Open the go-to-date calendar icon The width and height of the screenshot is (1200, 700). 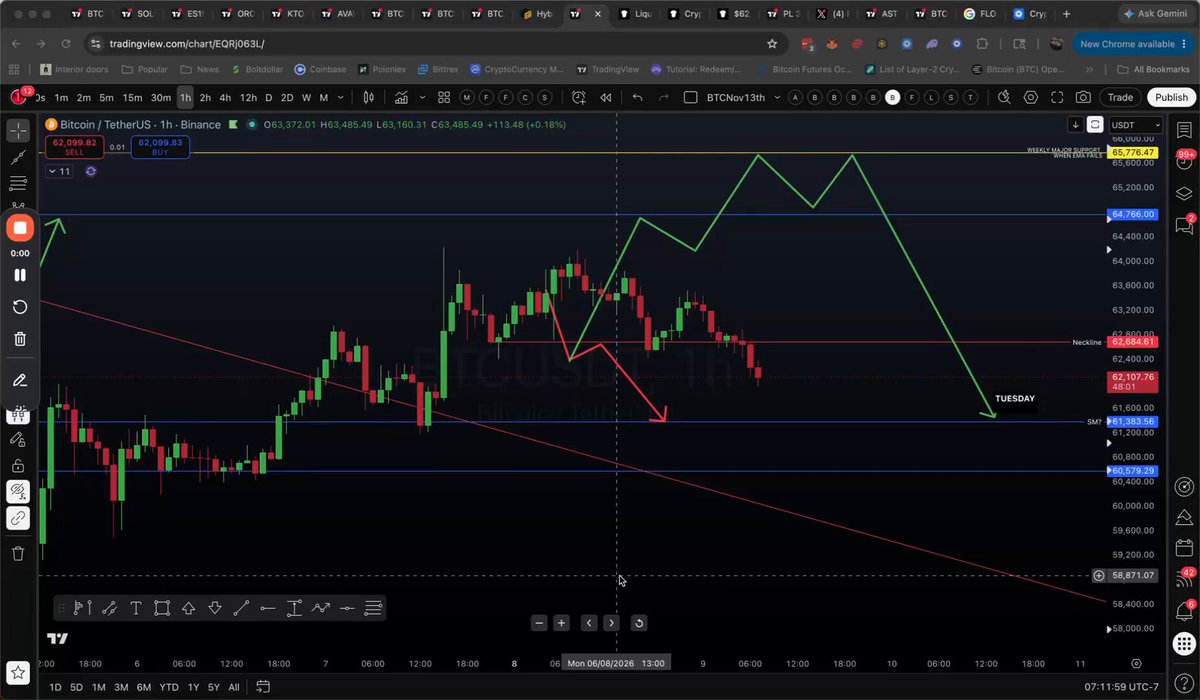pos(264,687)
